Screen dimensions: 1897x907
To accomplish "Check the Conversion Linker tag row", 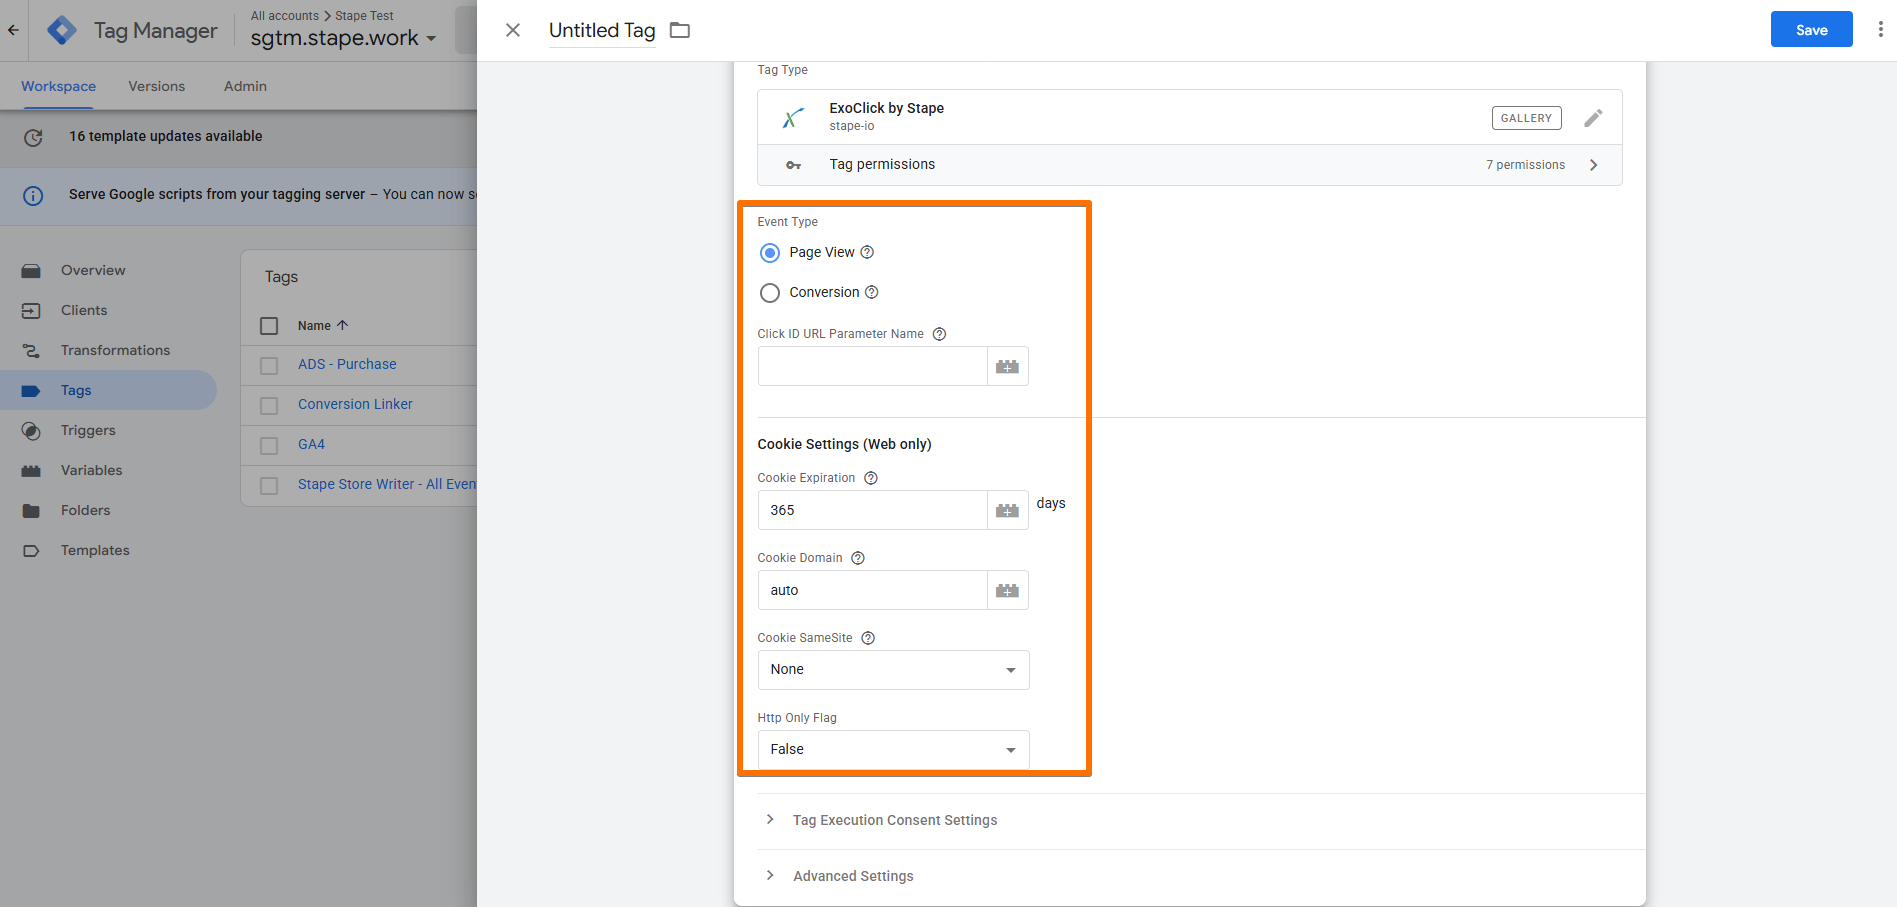I will click(x=269, y=406).
